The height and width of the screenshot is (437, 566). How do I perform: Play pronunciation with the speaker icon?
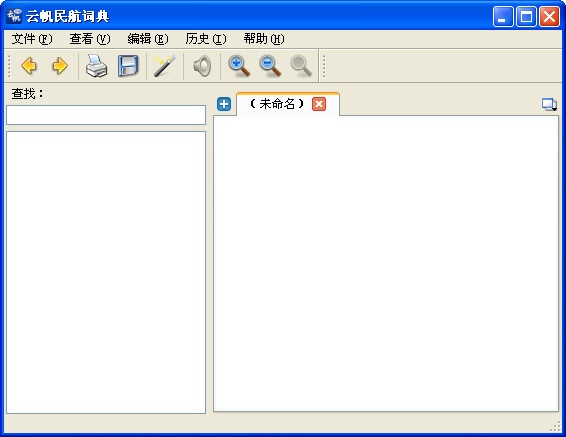202,66
